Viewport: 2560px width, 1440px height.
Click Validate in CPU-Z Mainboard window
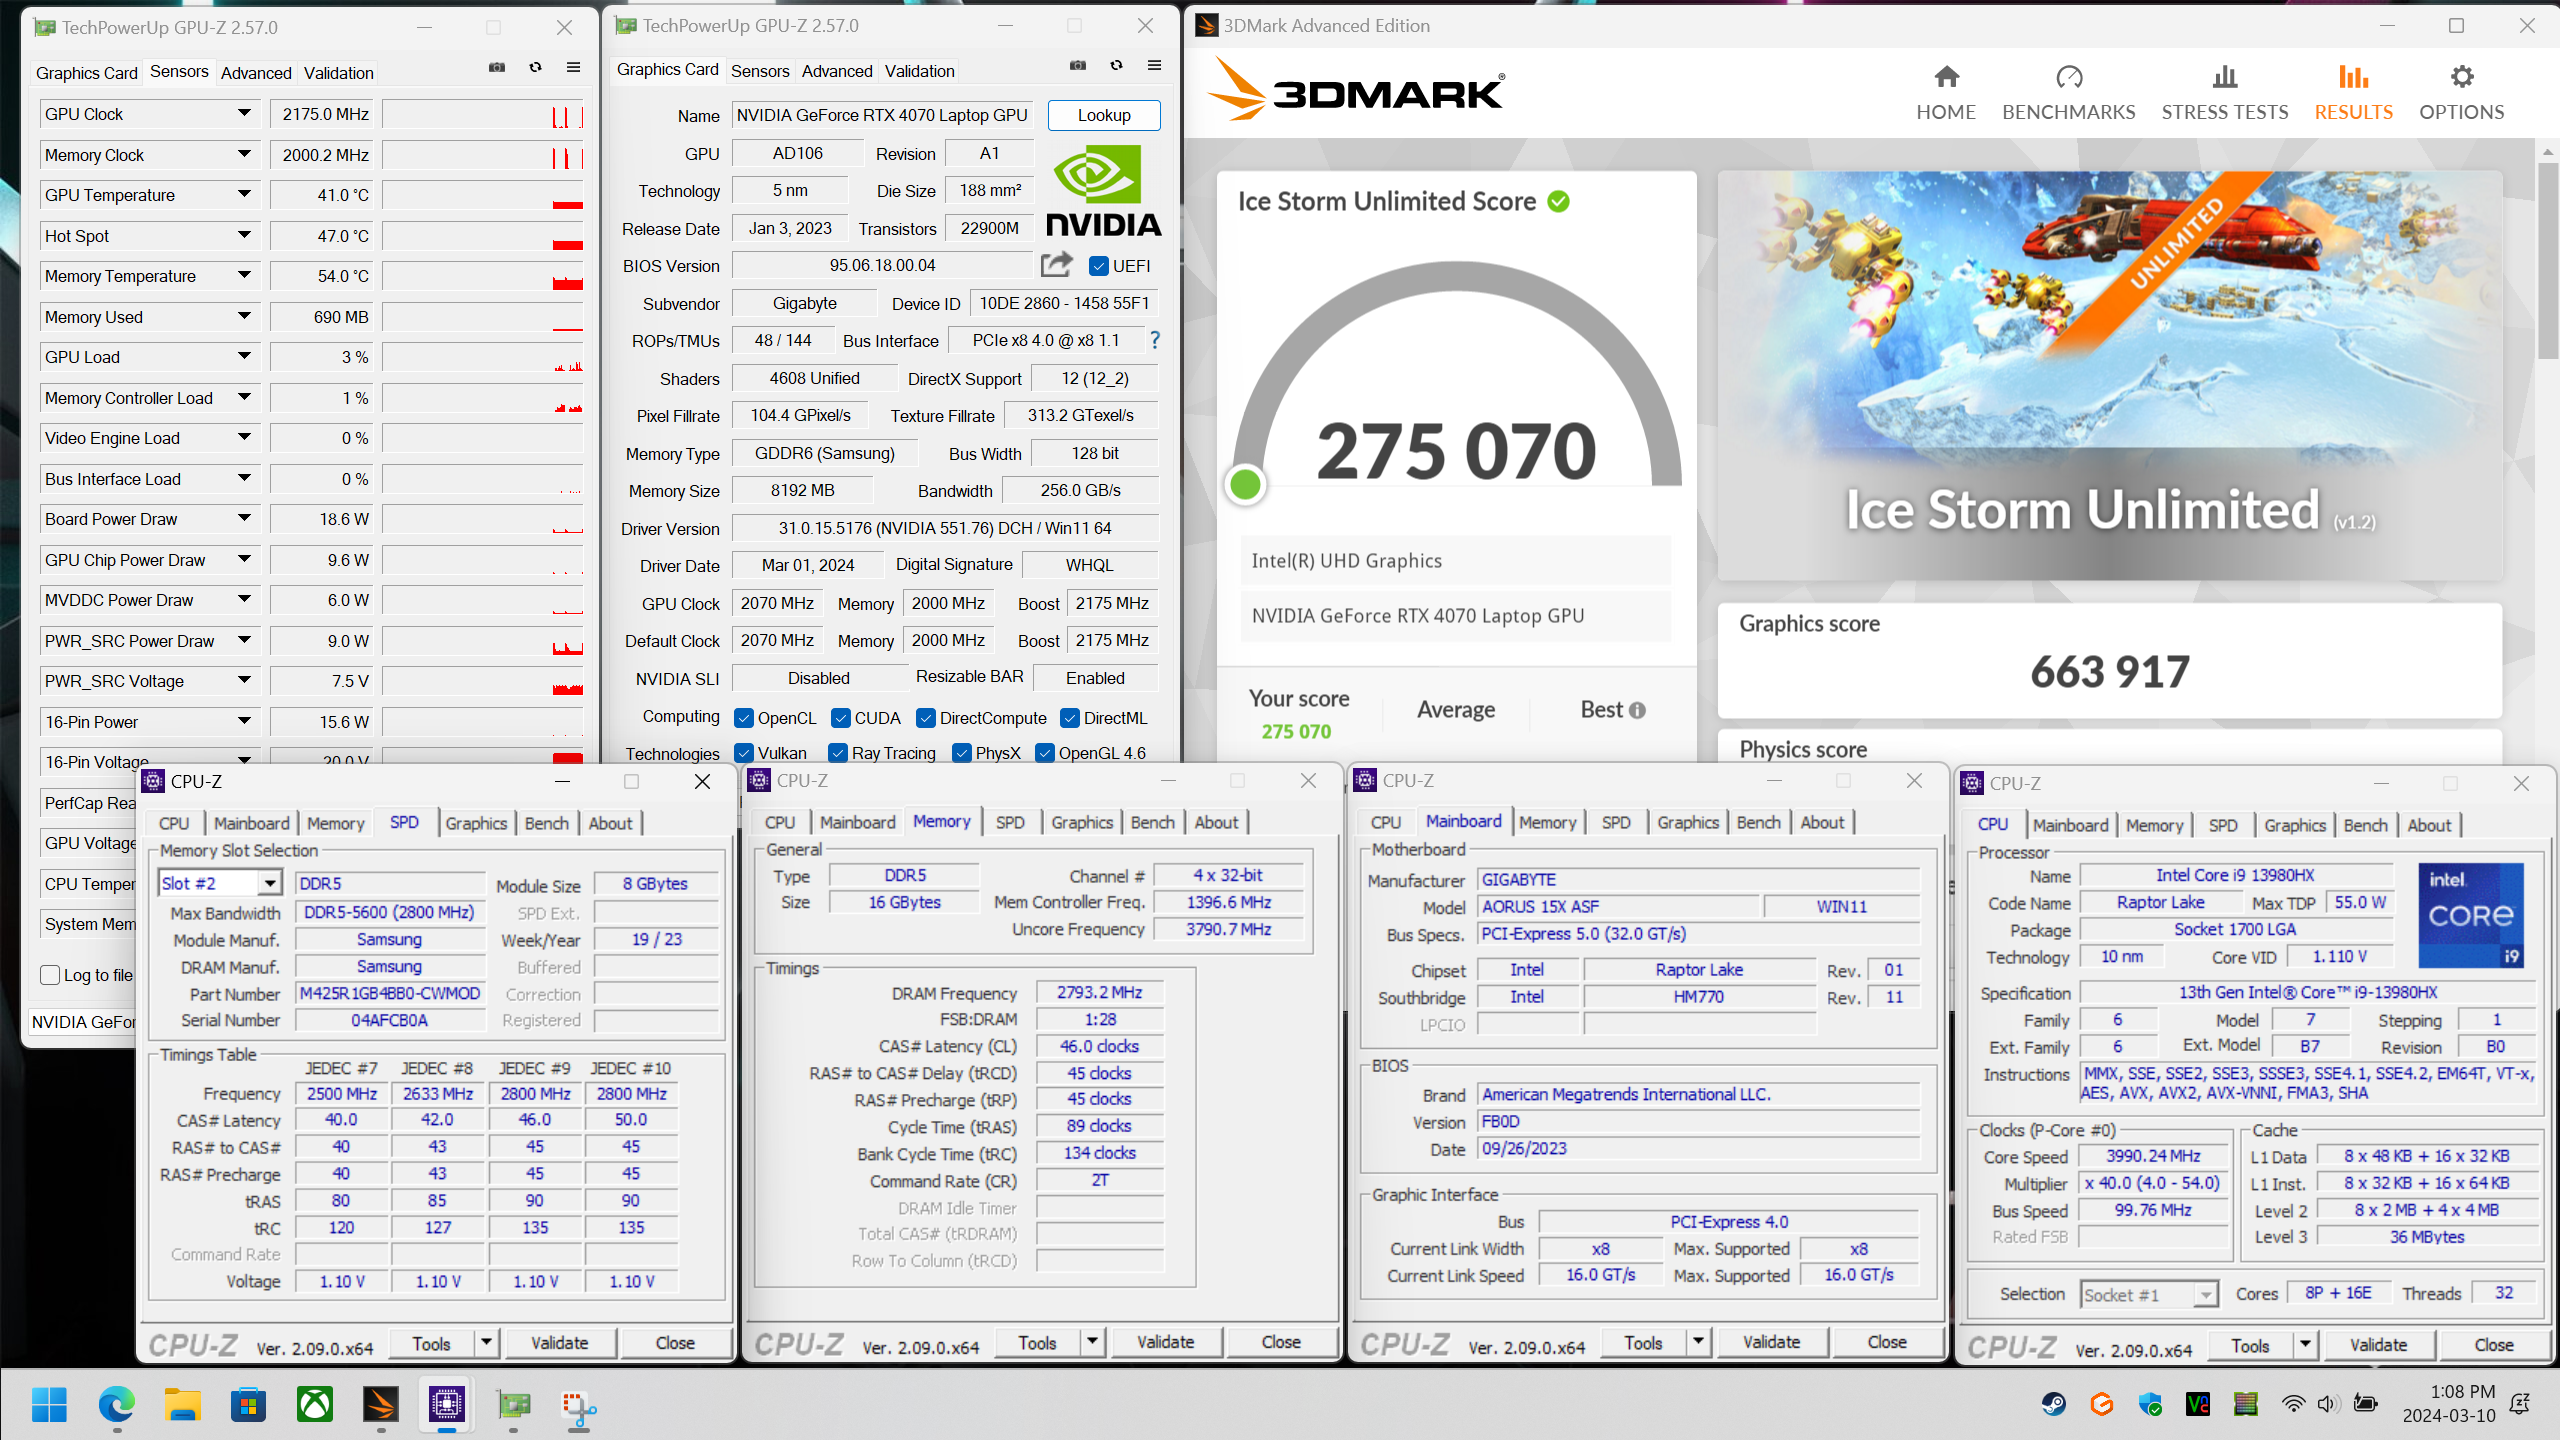pos(1771,1342)
